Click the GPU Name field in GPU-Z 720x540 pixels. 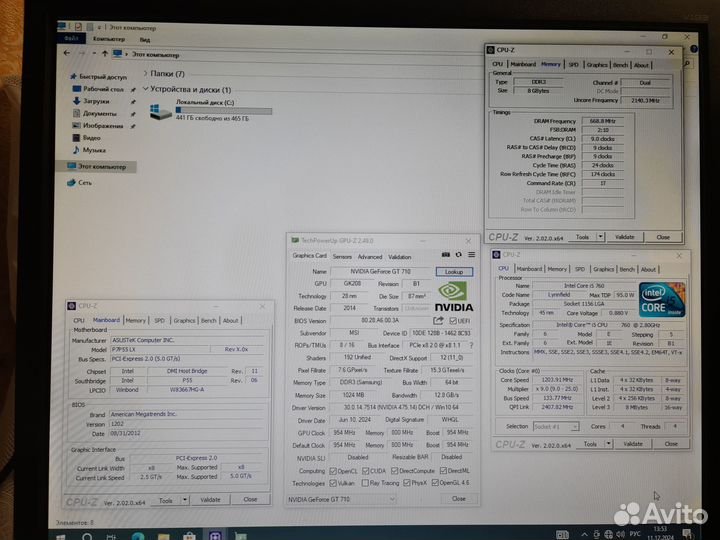[381, 271]
